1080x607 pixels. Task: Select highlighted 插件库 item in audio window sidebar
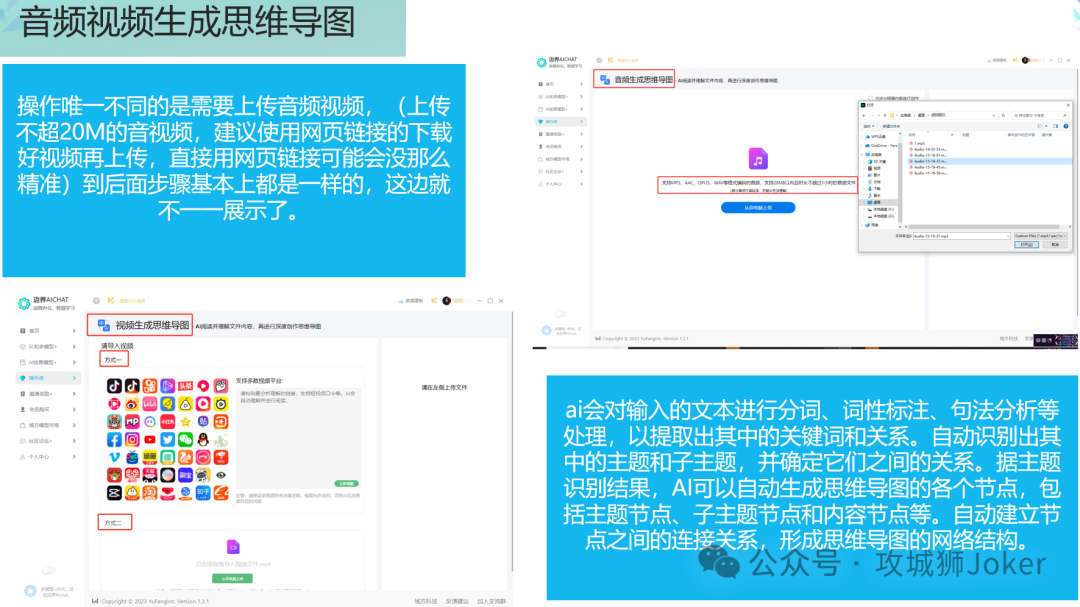click(561, 121)
